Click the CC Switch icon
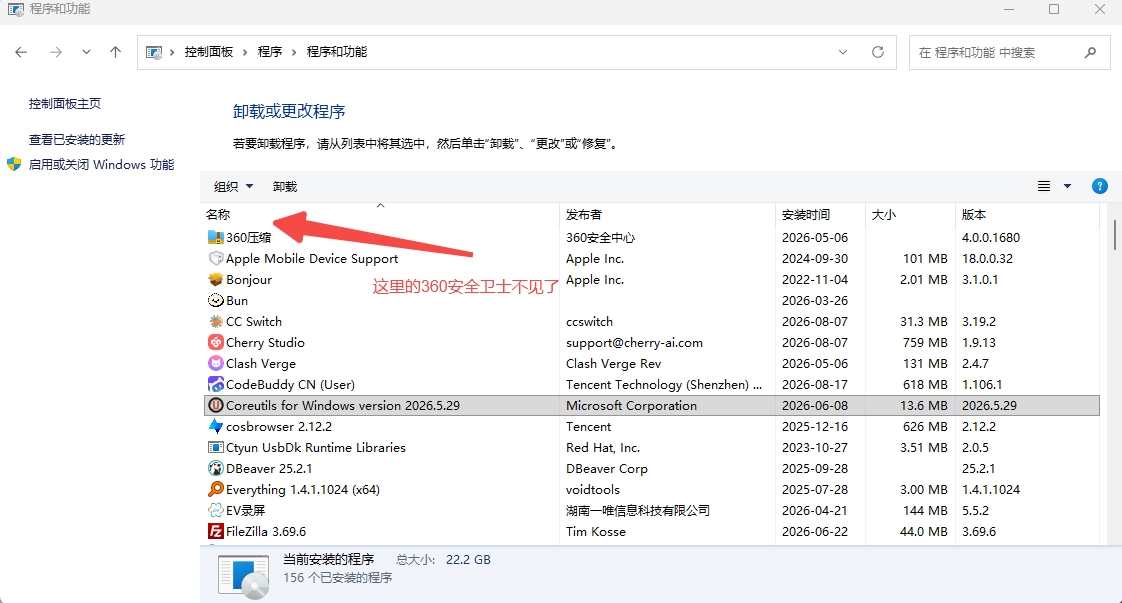This screenshot has height=603, width=1122. (215, 321)
